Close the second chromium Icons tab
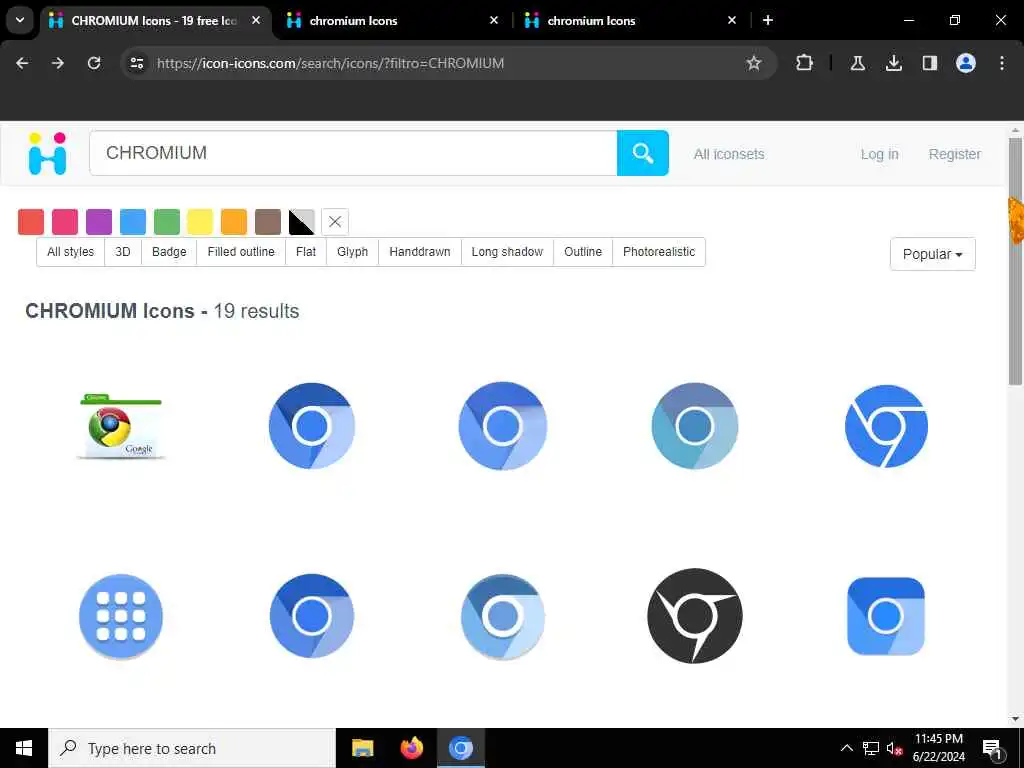Viewport: 1024px width, 768px height. [x=494, y=20]
